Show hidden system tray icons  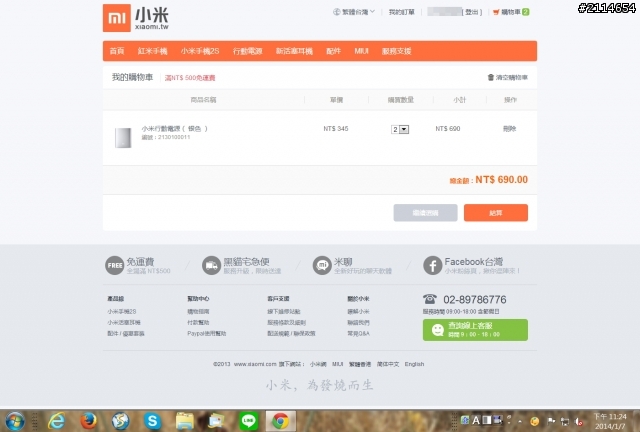(x=520, y=421)
